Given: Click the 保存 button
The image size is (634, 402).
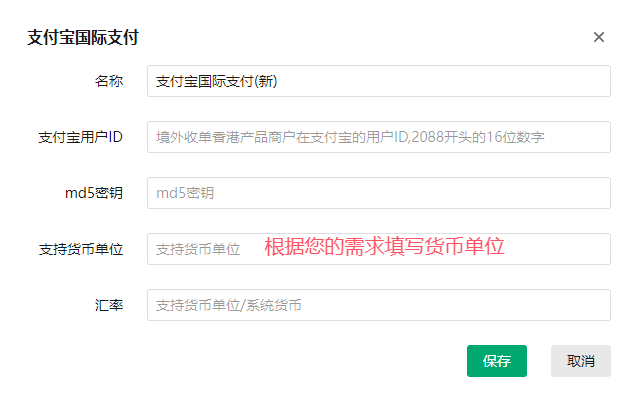Looking at the screenshot, I should point(497,361).
